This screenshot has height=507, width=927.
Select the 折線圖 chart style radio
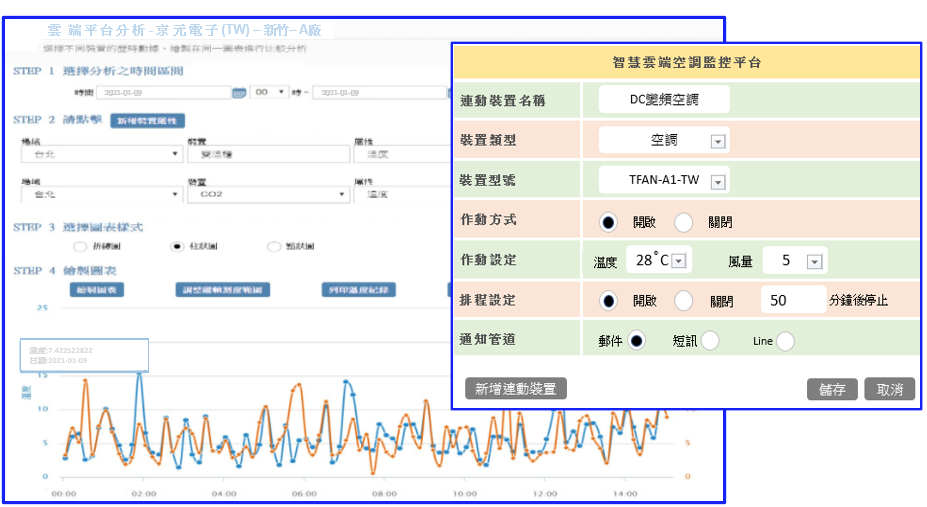tap(80, 246)
